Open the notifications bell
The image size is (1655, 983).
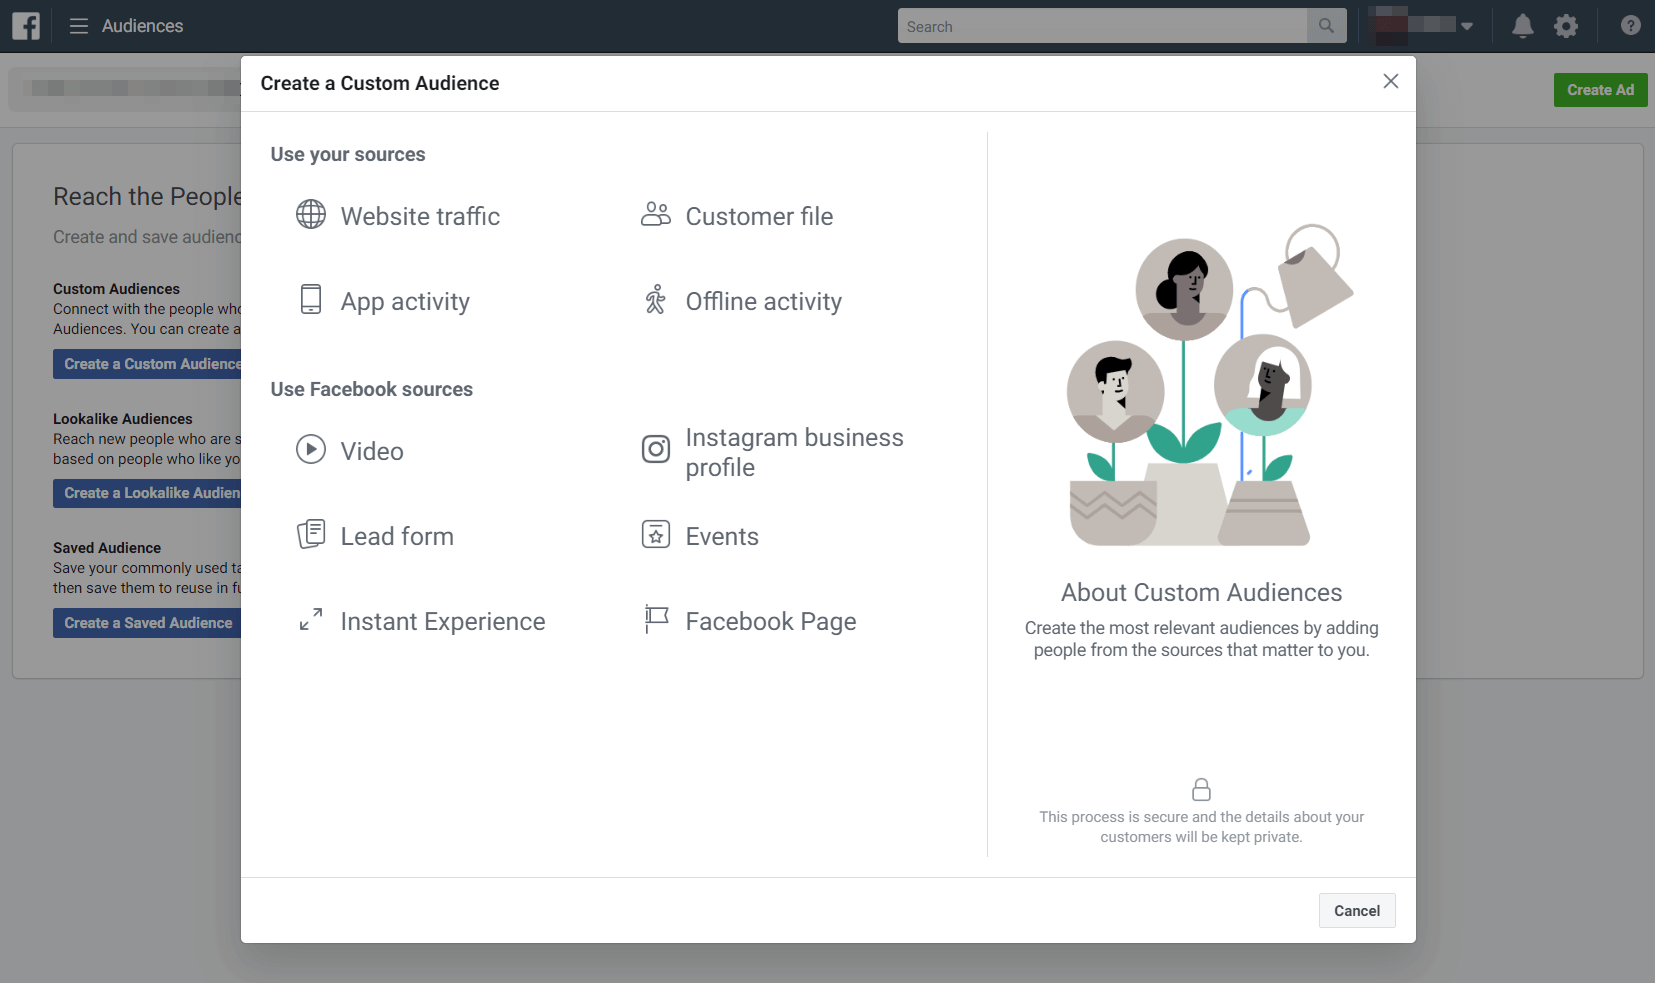[1522, 26]
